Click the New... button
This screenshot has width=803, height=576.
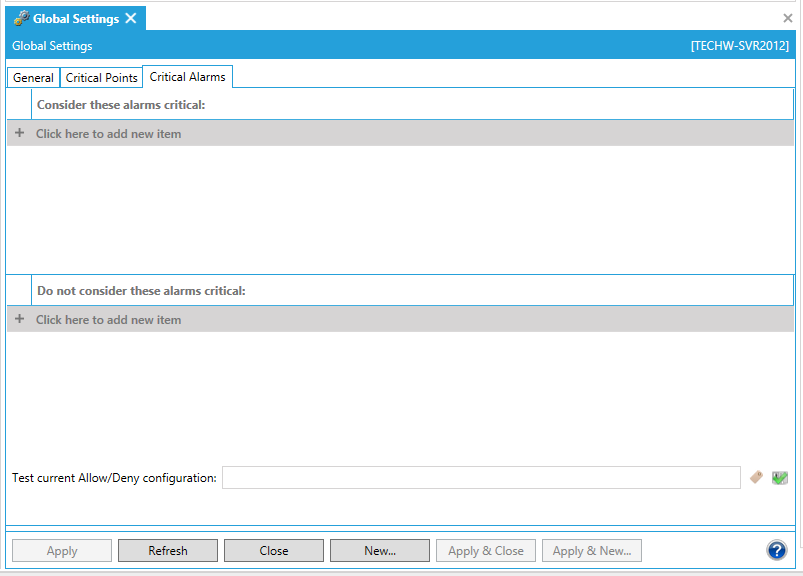click(x=379, y=551)
